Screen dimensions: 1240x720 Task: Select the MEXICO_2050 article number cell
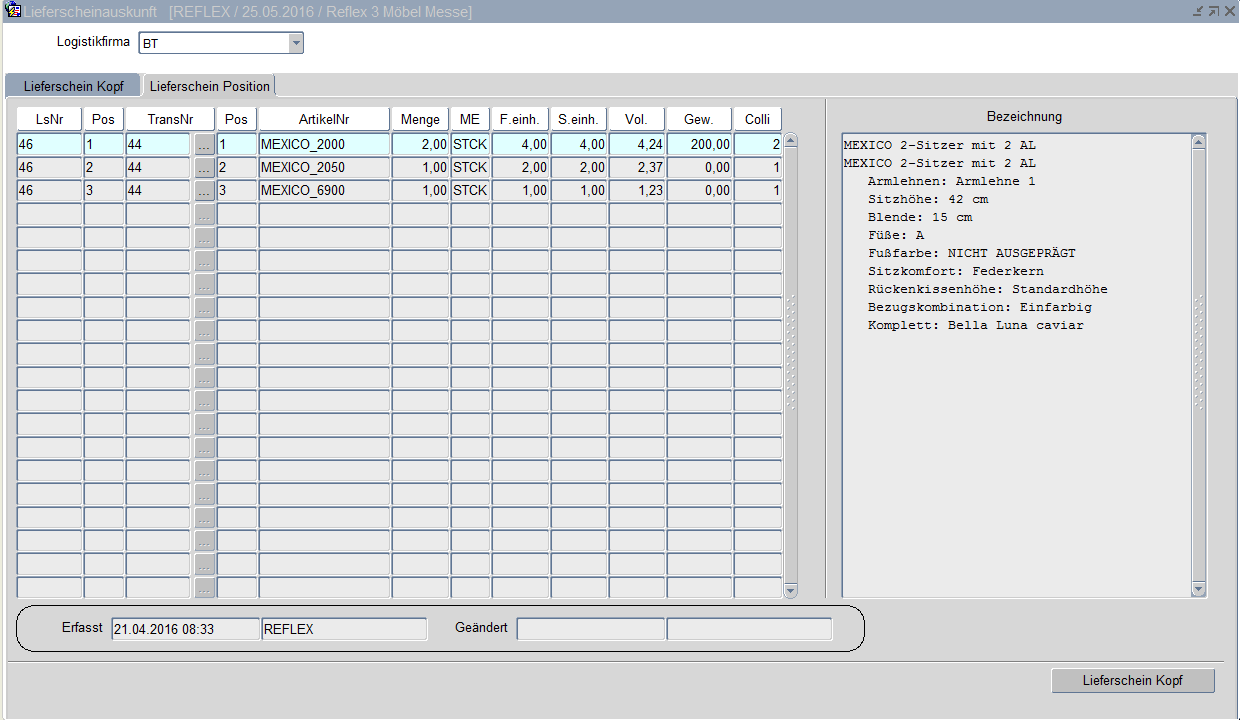point(324,167)
